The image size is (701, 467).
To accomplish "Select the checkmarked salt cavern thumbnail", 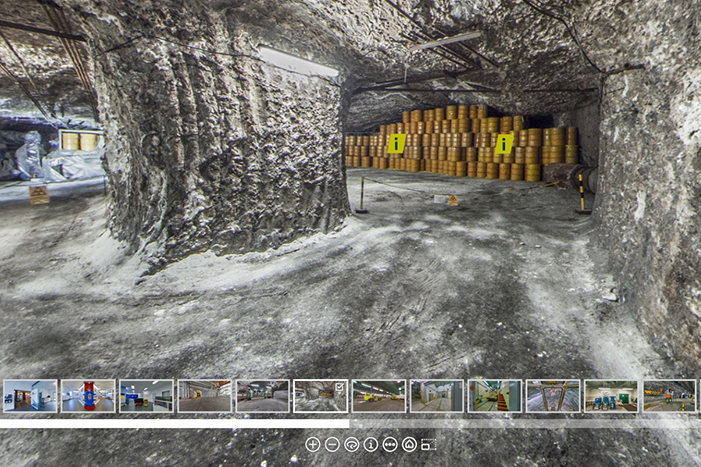I will coord(321,396).
